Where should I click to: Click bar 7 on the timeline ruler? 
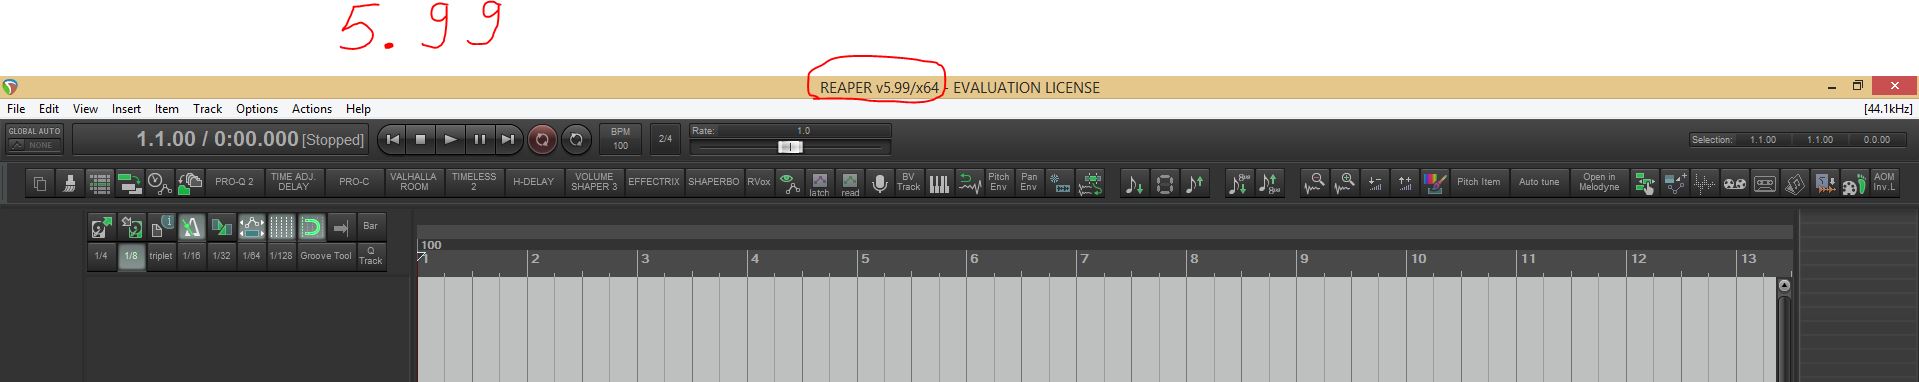click(1084, 258)
